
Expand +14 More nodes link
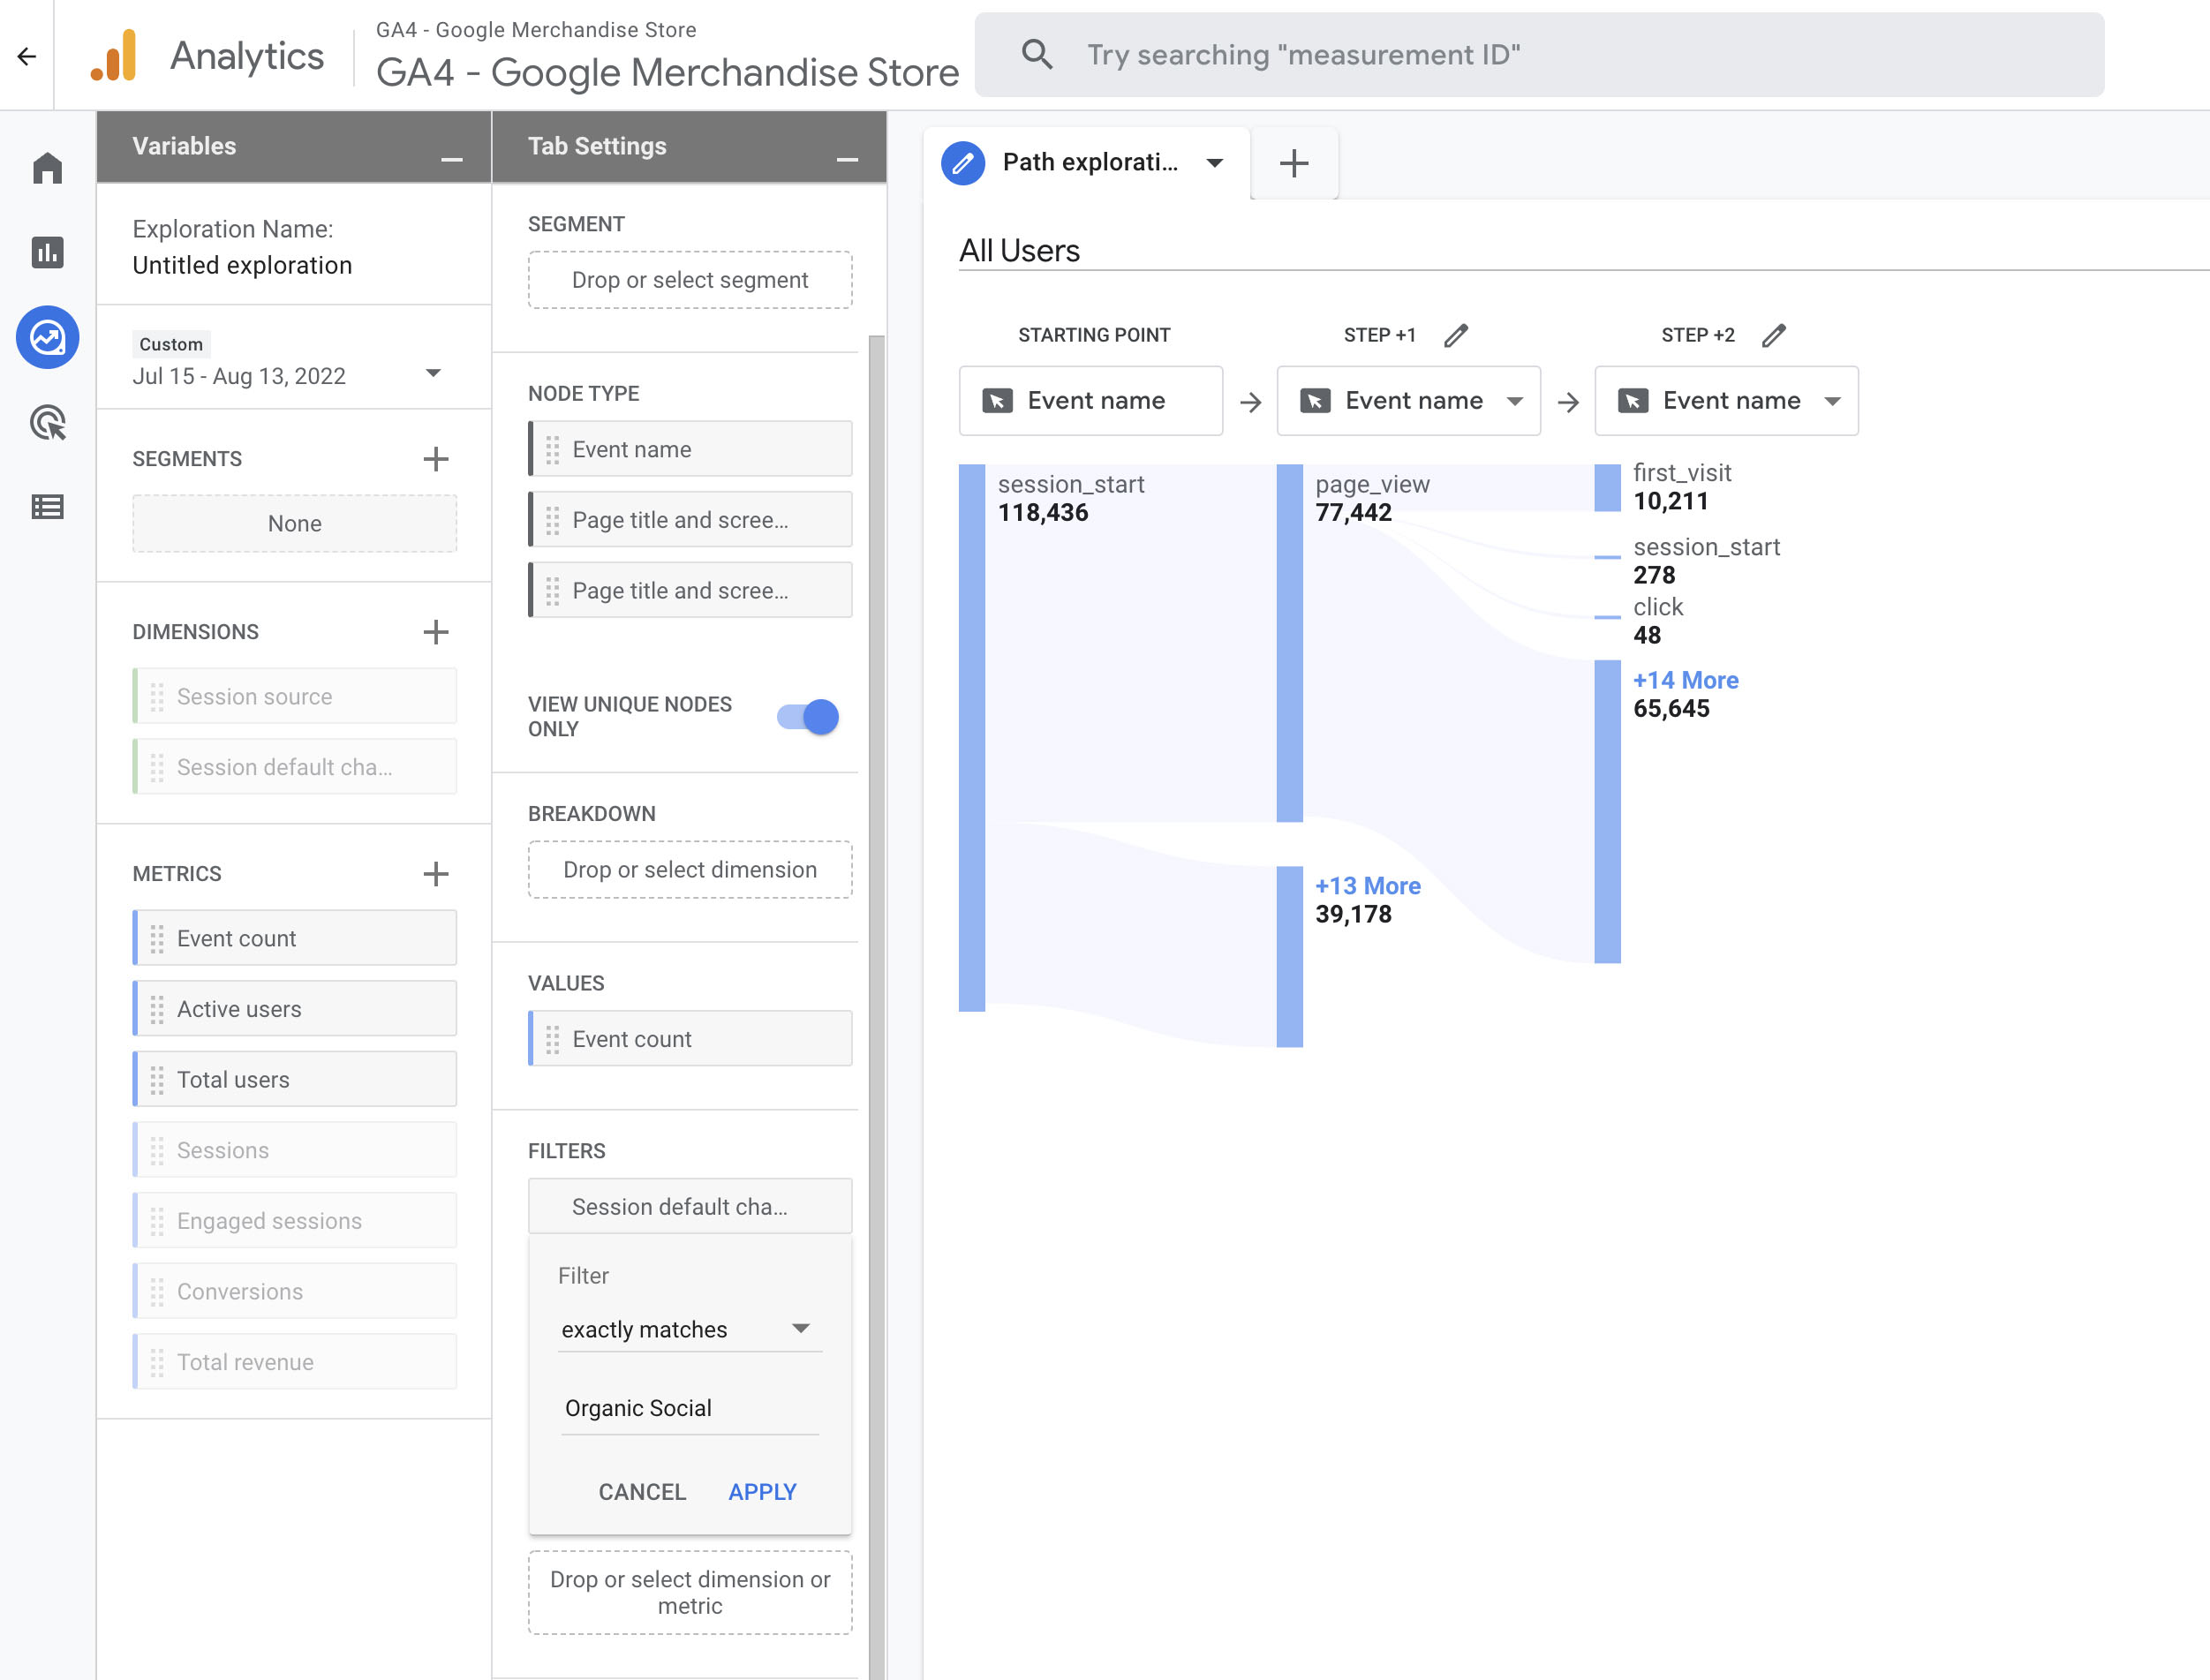(x=1685, y=680)
